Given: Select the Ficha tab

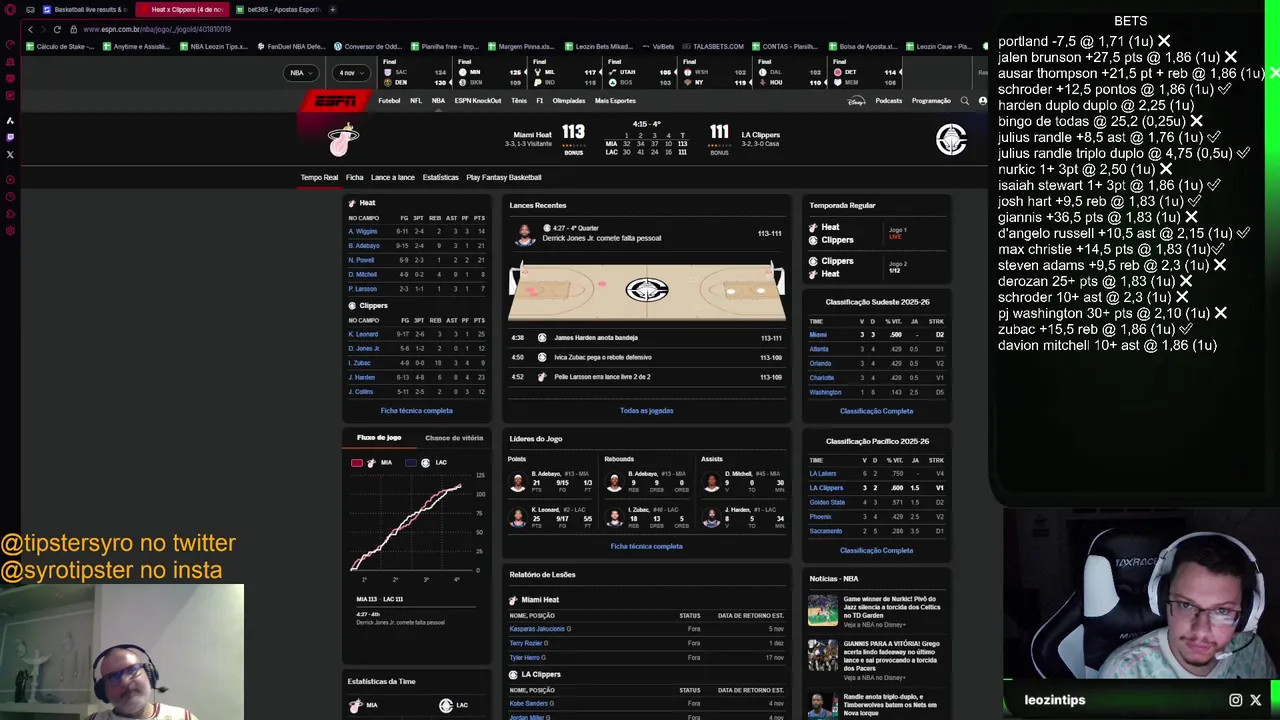Looking at the screenshot, I should coord(355,177).
